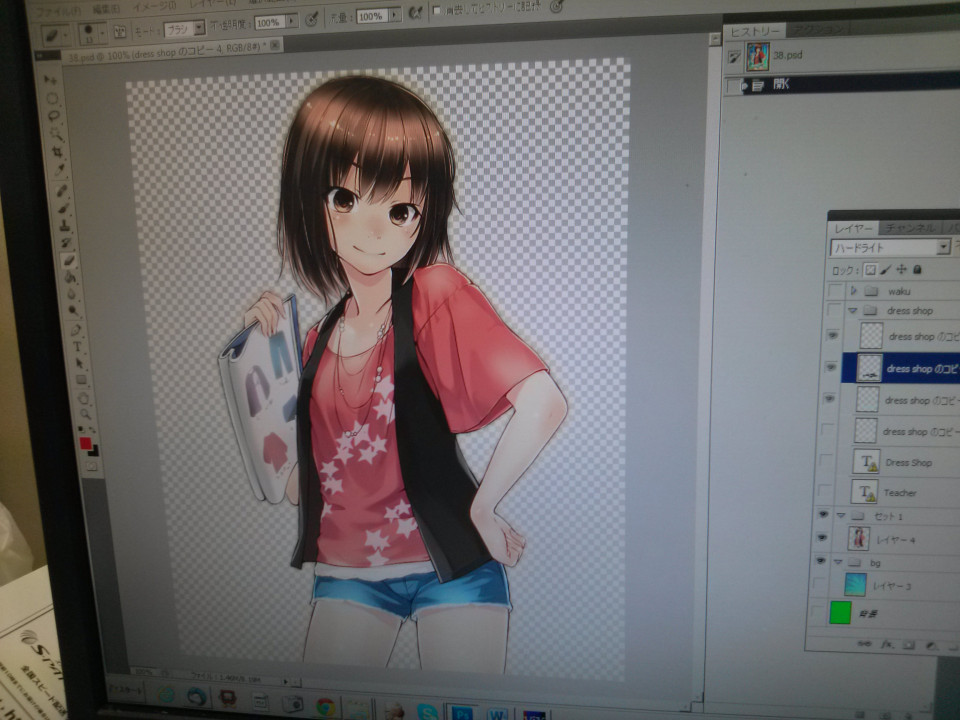Select the Dodge tool
This screenshot has height=720, width=960.
click(73, 311)
